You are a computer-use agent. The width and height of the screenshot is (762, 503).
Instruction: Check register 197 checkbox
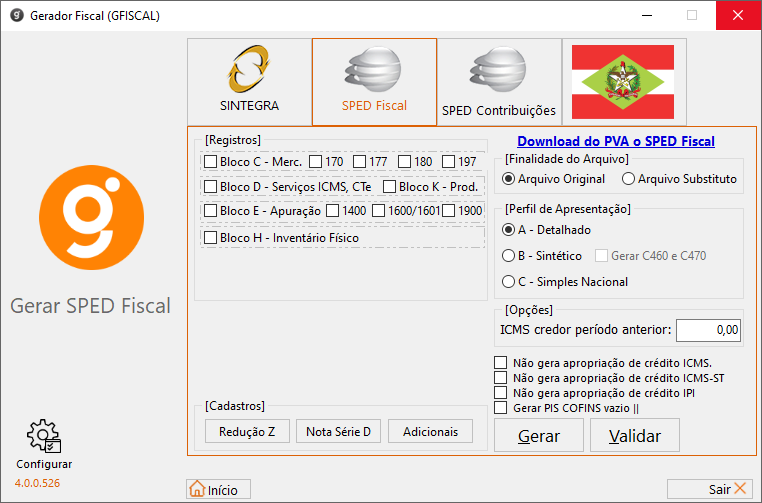449,161
